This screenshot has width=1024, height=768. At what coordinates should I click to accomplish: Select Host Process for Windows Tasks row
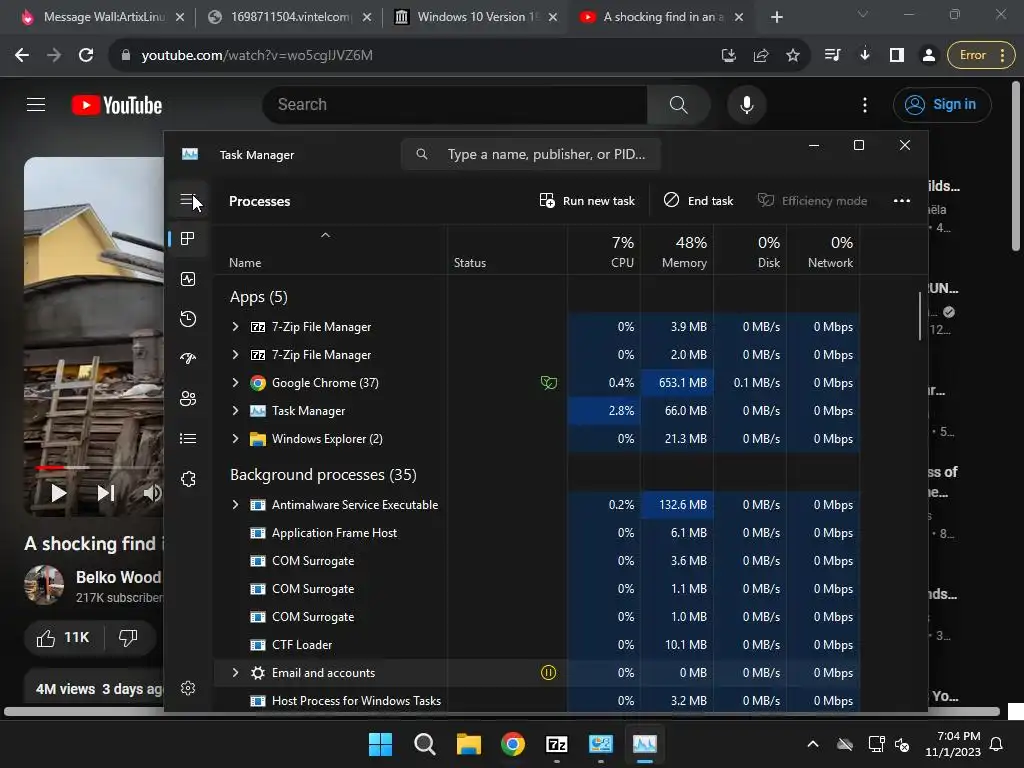coord(537,701)
